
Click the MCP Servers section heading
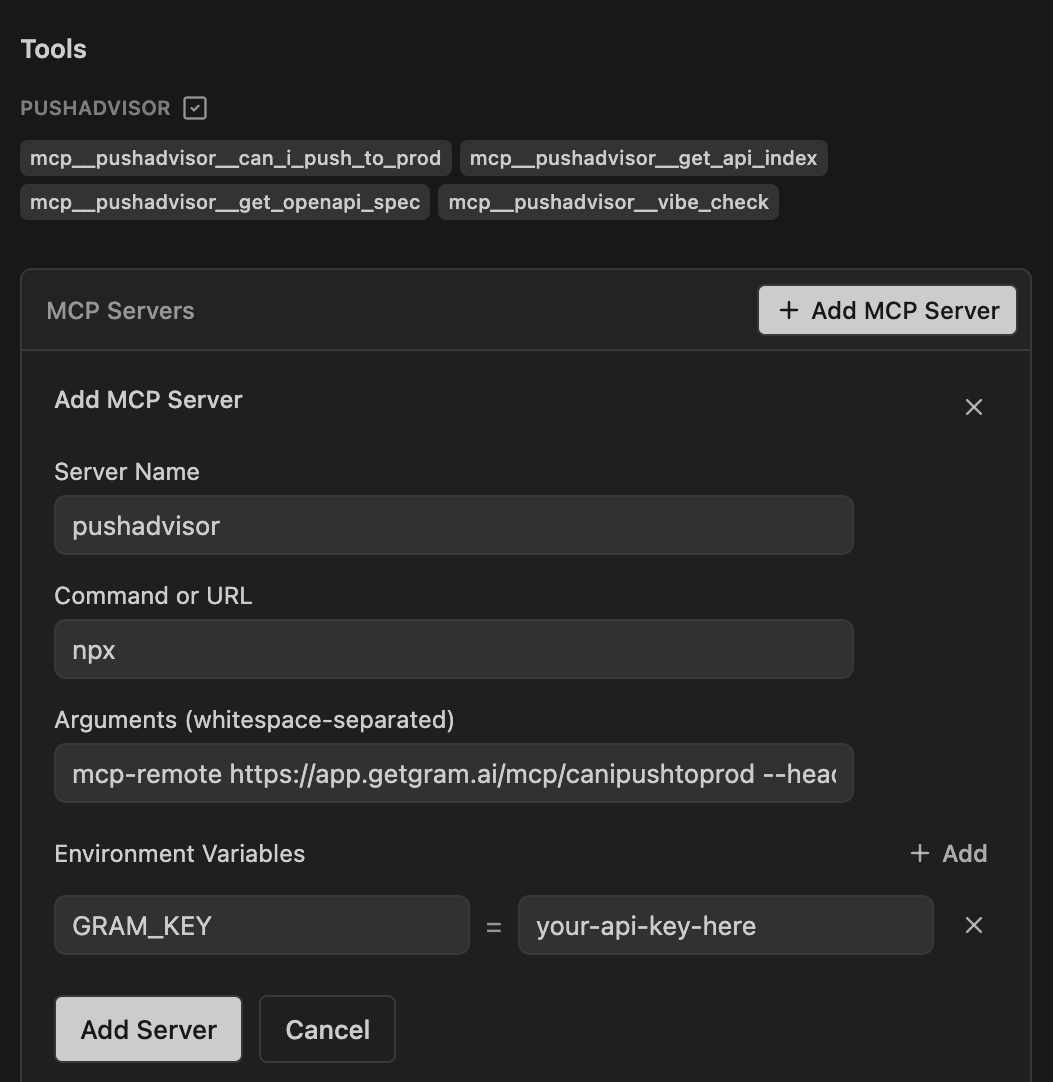point(120,311)
